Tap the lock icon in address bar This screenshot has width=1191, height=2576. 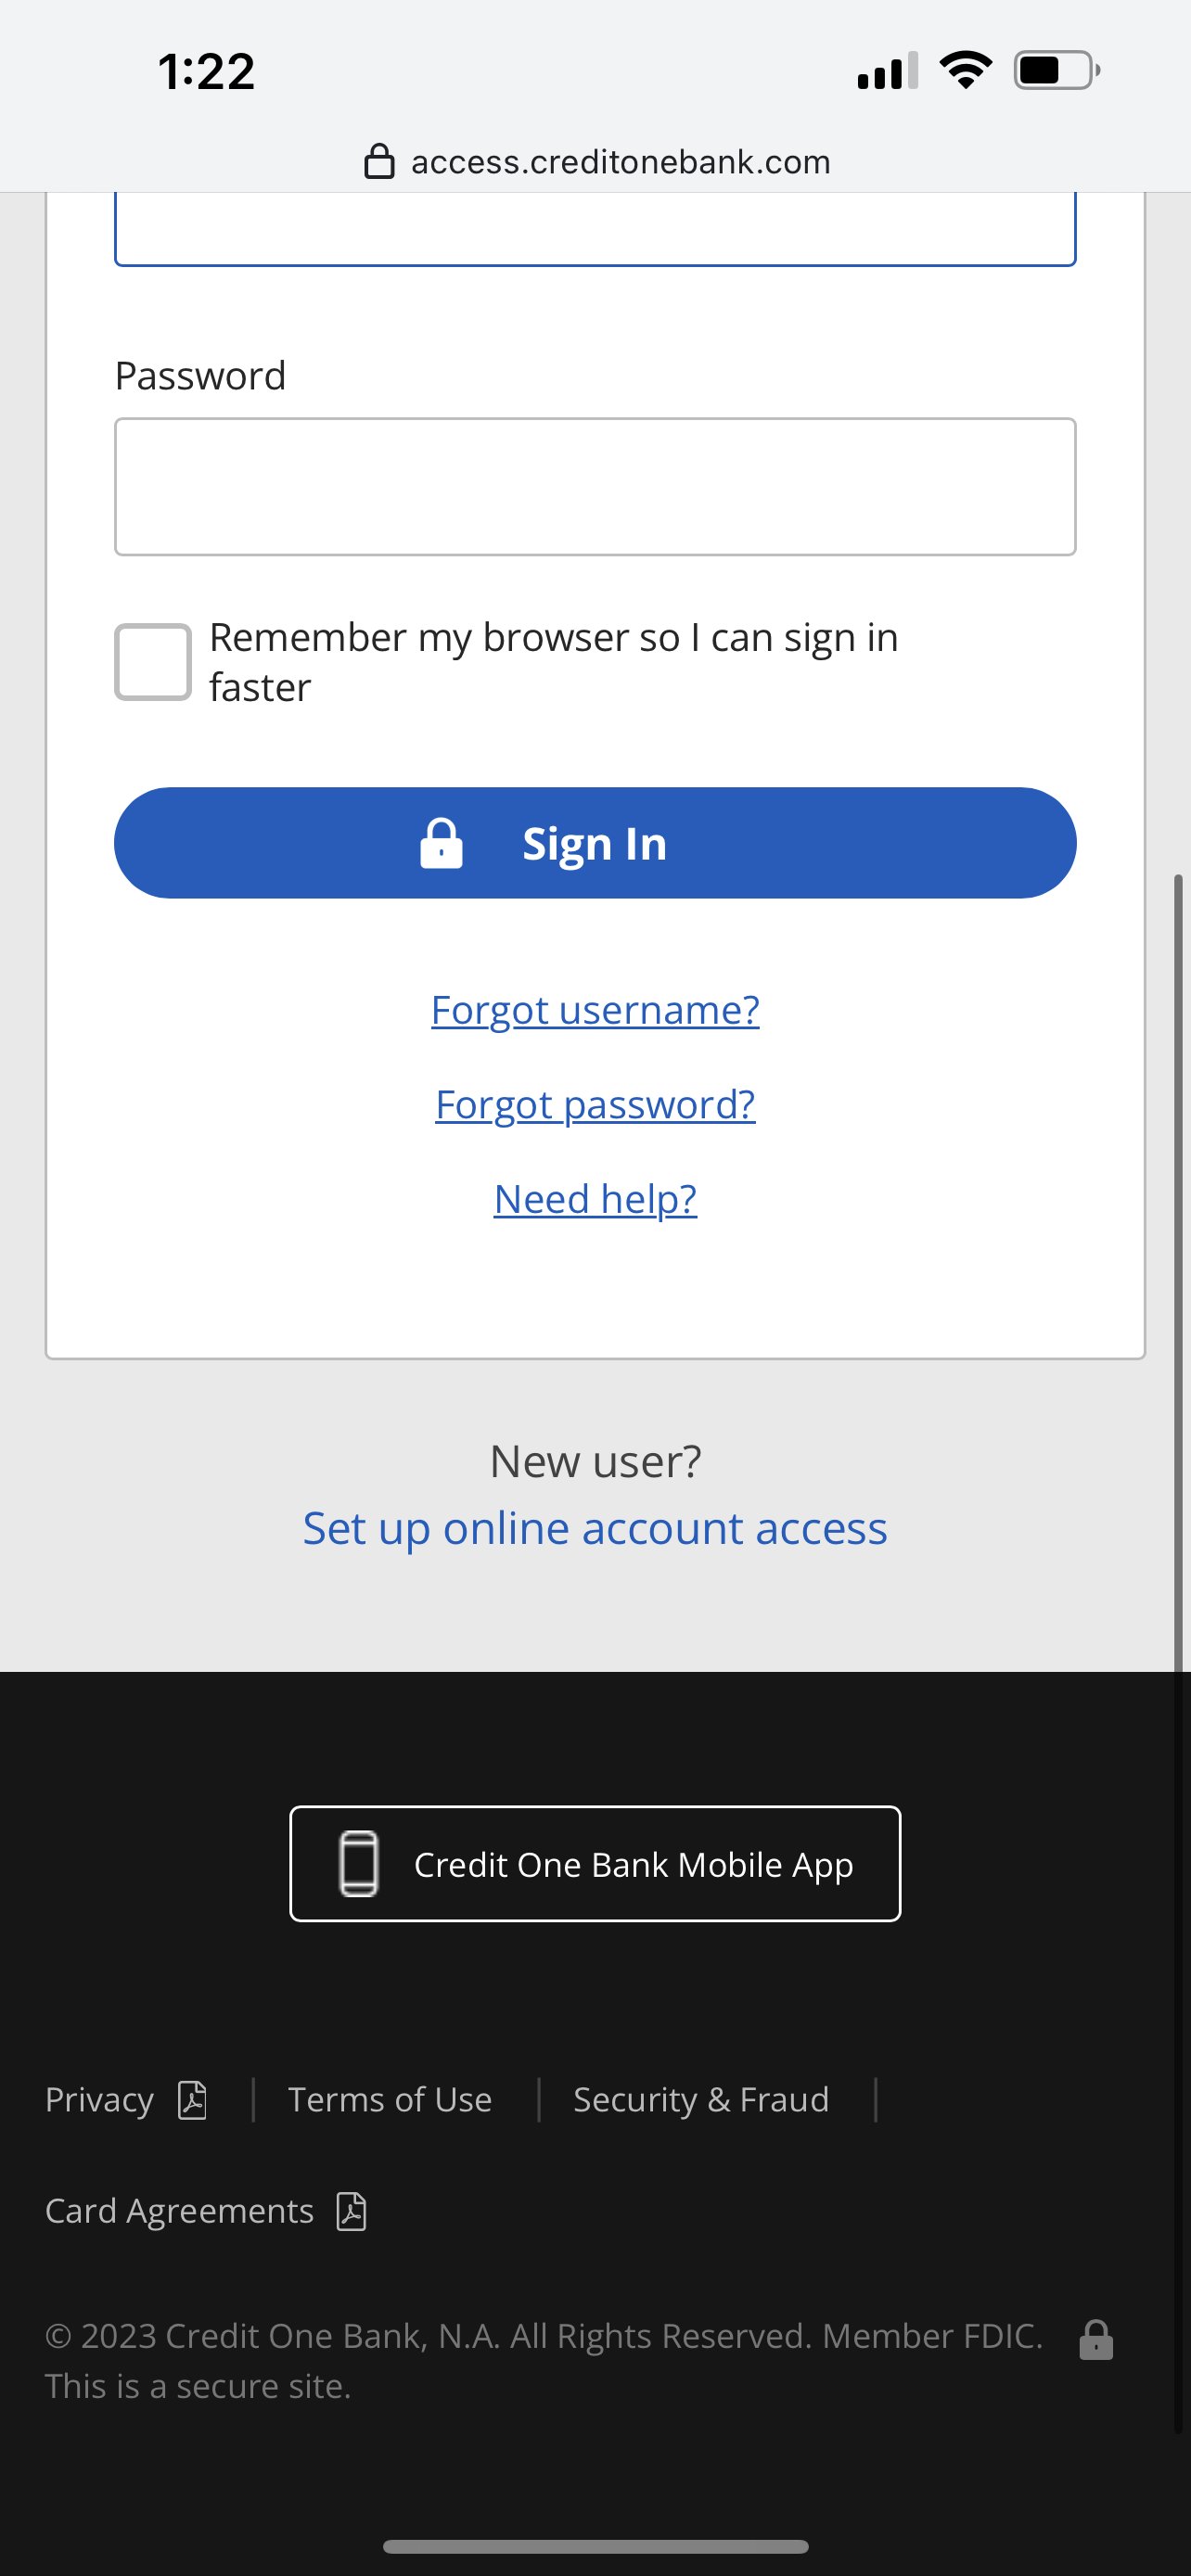378,161
